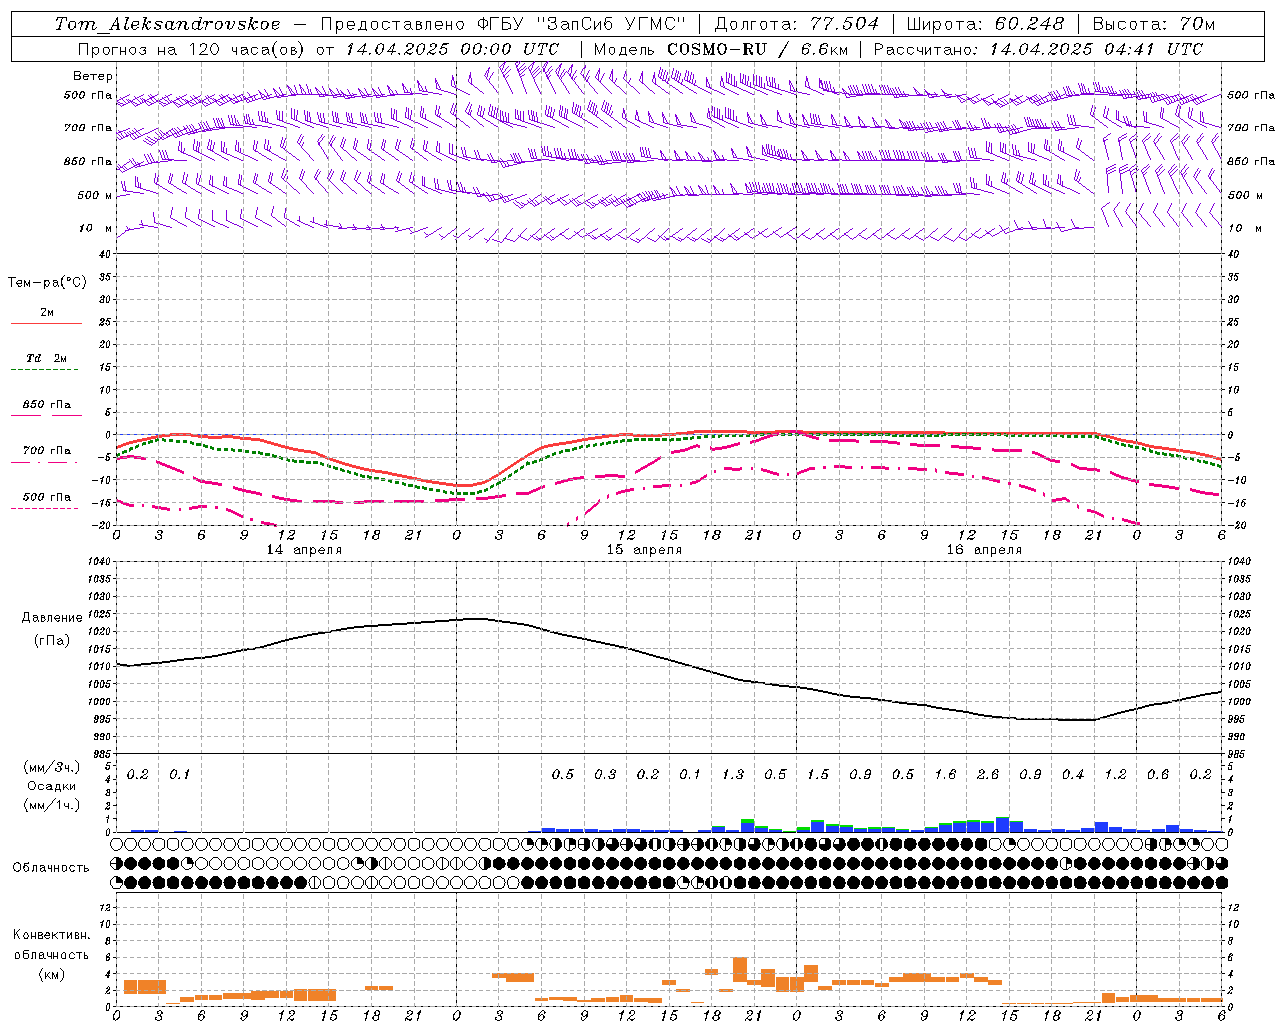This screenshot has height=1024, width=1280.
Task: Click the 'Td 2м' dew point legend entry
Action: (47, 358)
